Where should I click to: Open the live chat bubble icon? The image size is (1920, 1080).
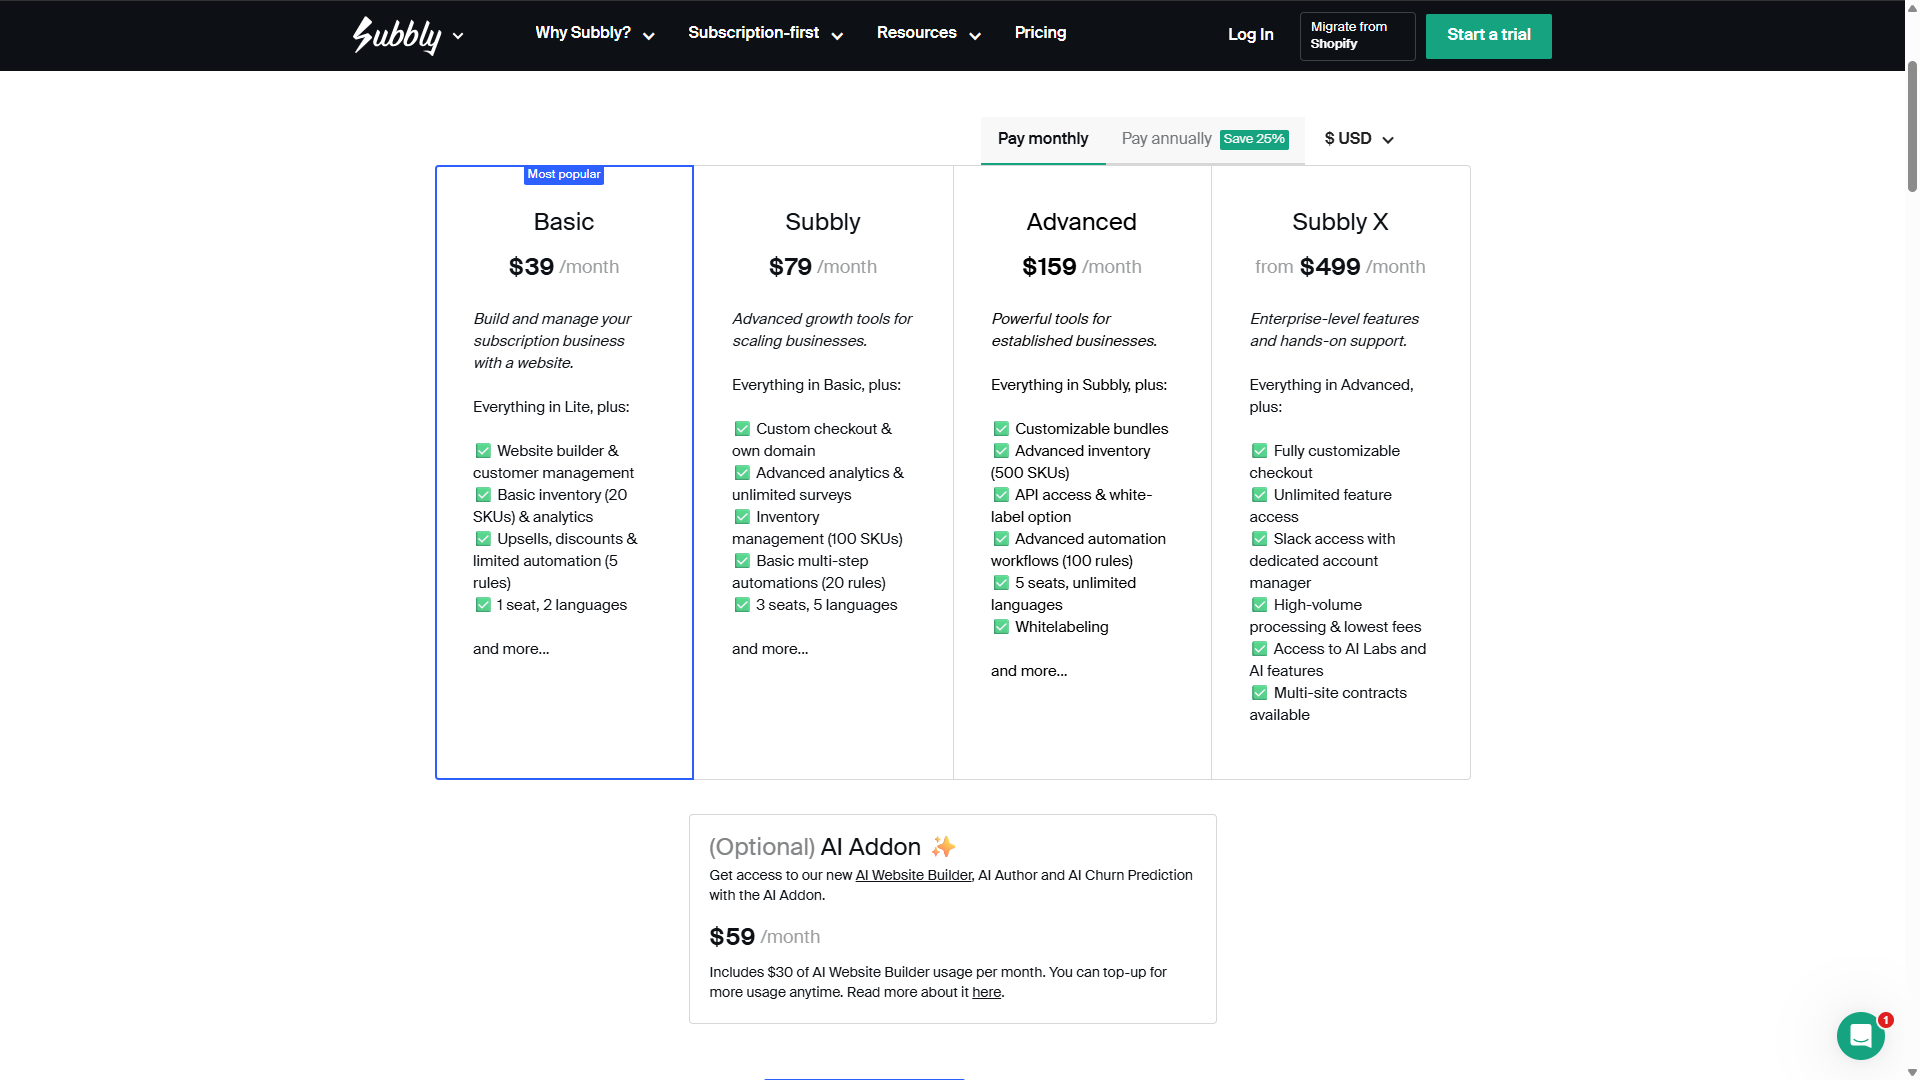(x=1860, y=1036)
